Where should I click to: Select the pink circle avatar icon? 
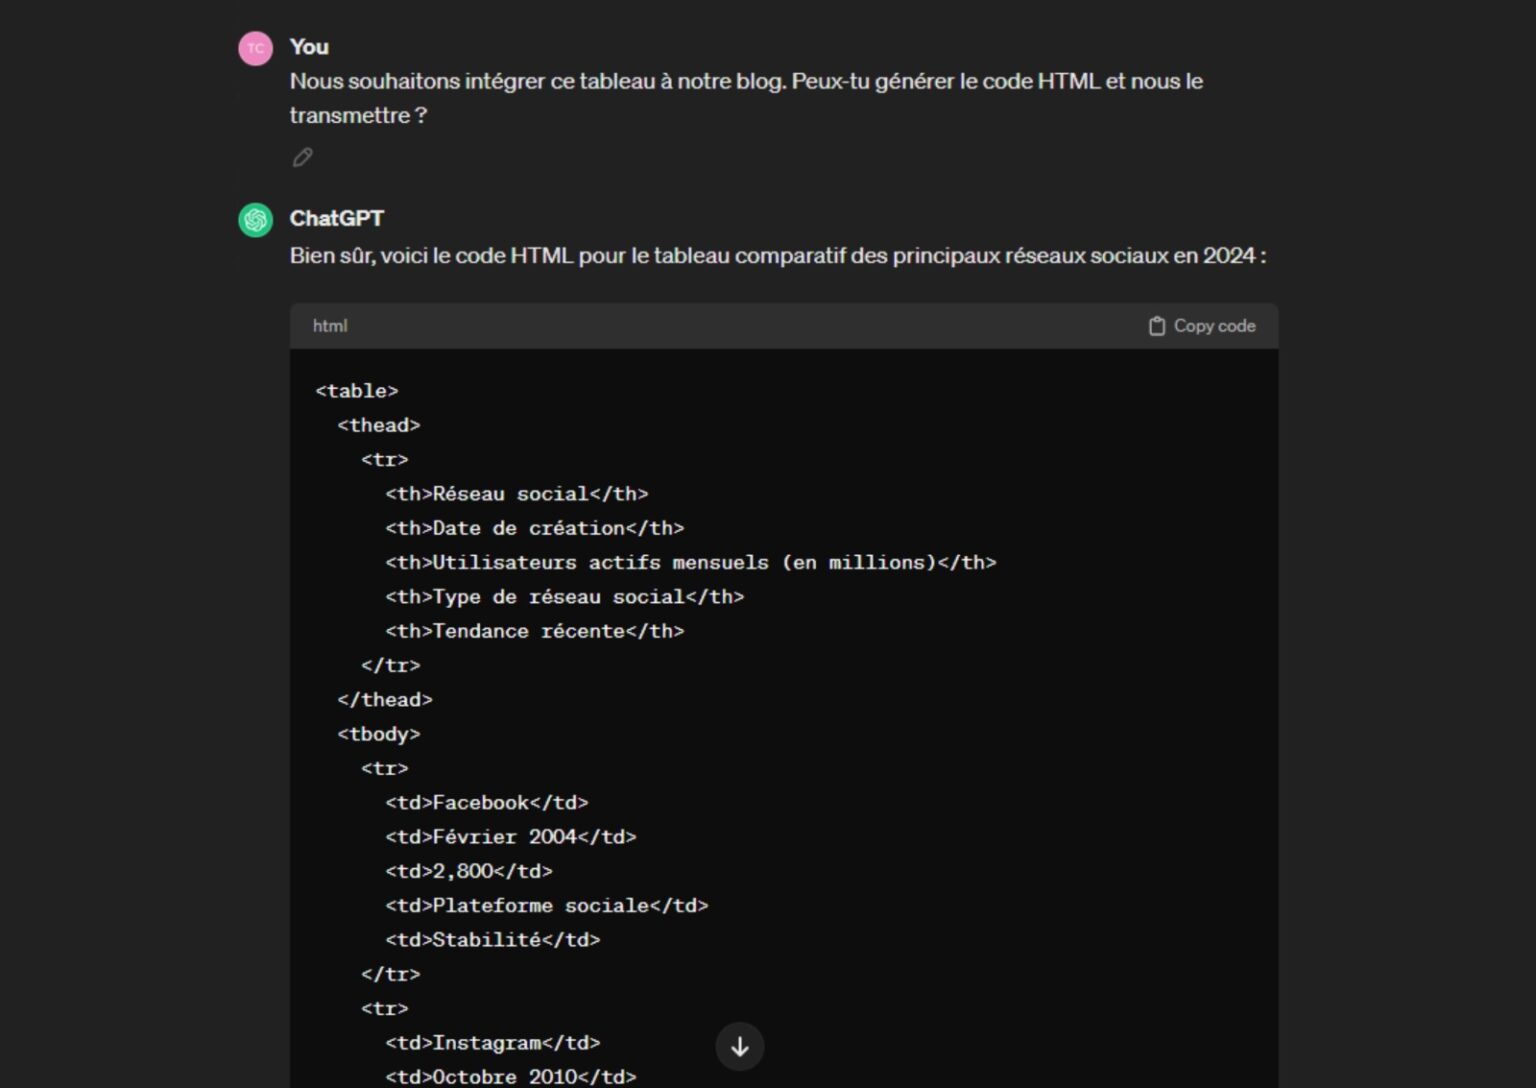(256, 47)
